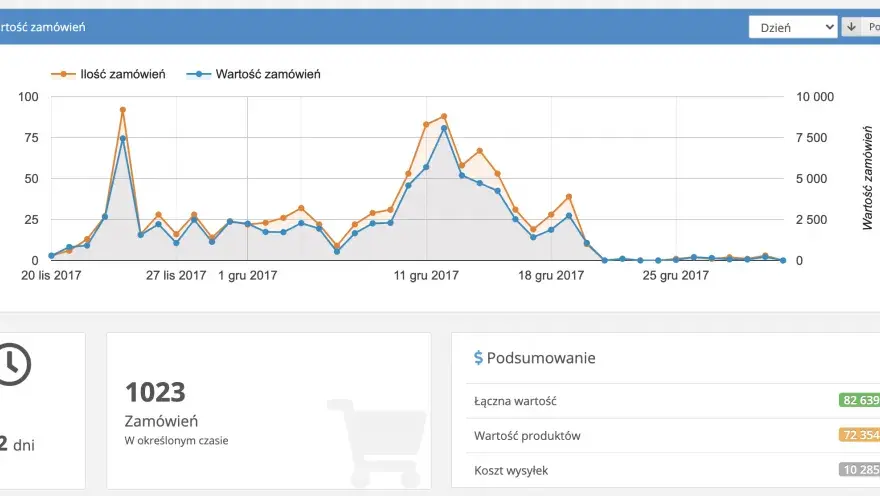
Task: Click the orange 72 354 value badge
Action: pyautogui.click(x=859, y=435)
